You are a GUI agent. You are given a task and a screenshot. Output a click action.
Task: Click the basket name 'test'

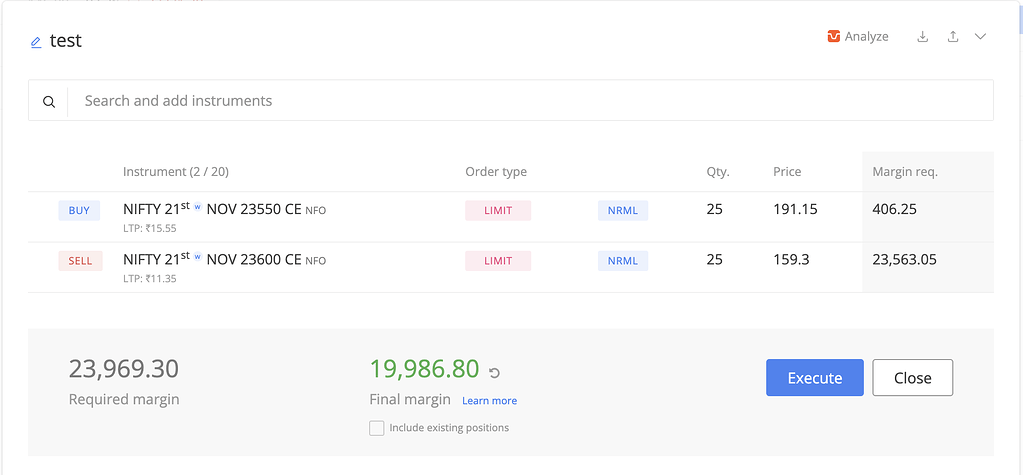(x=65, y=40)
